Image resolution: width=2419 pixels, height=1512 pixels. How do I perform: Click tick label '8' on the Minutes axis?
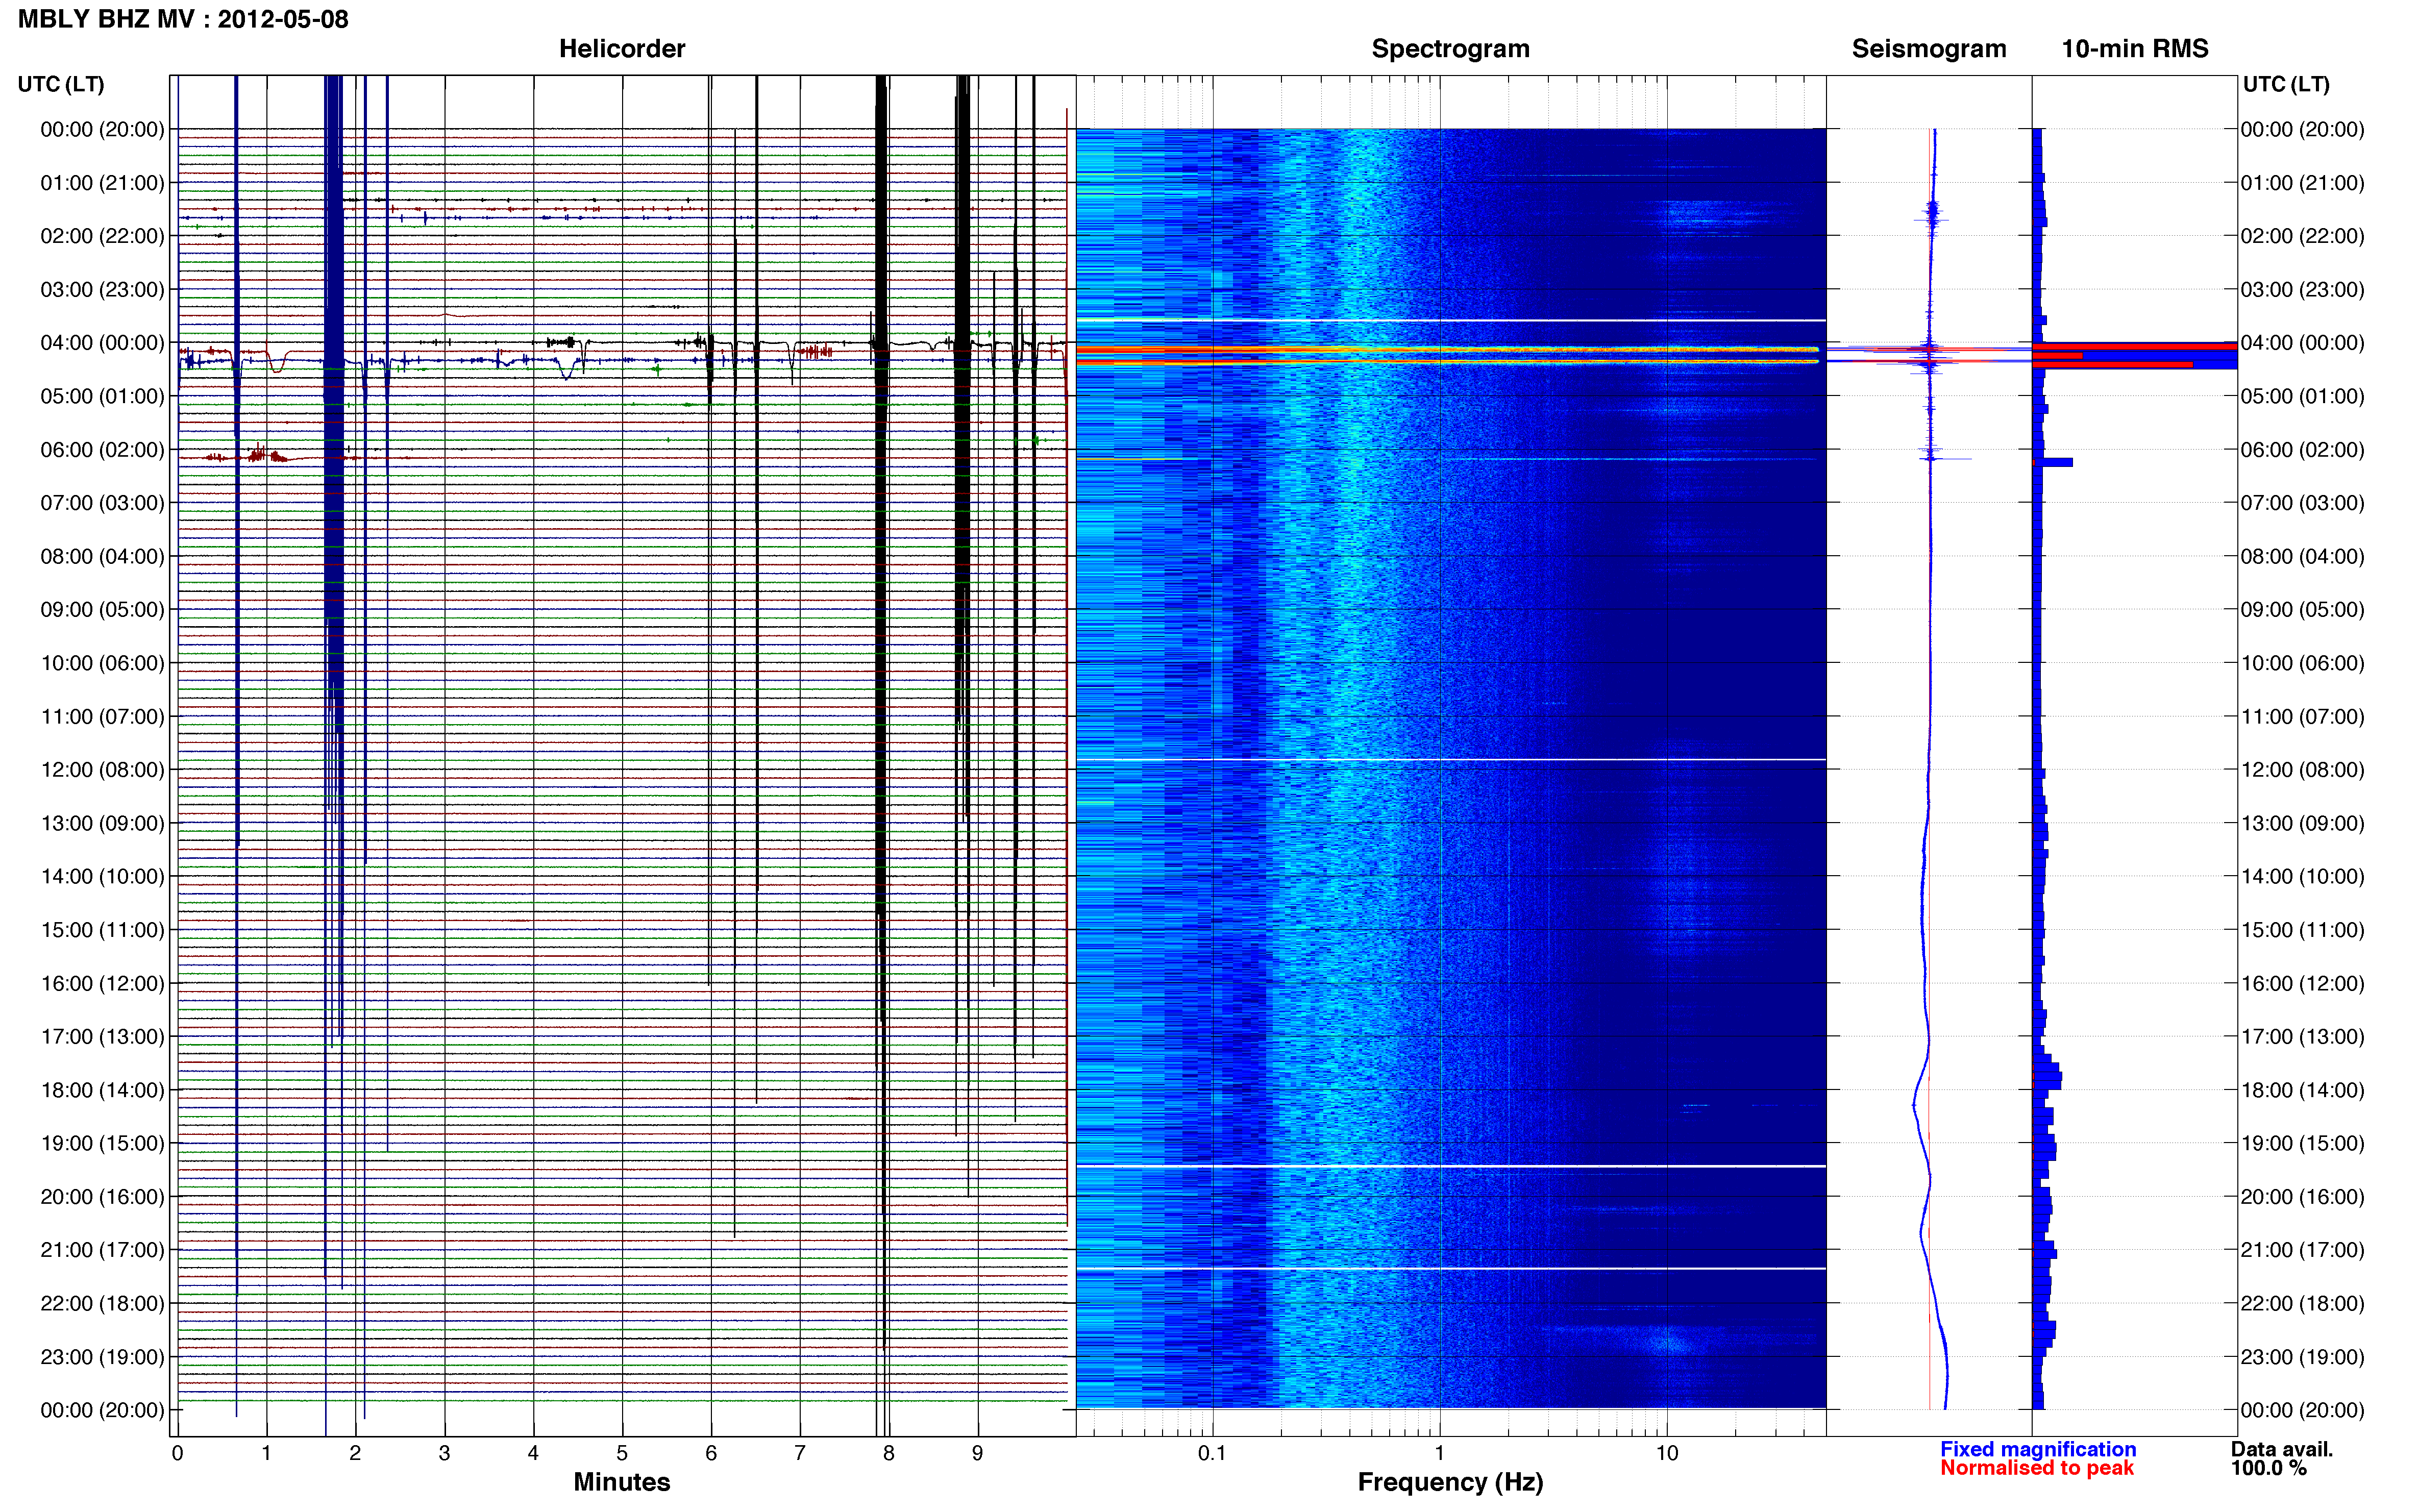888,1453
